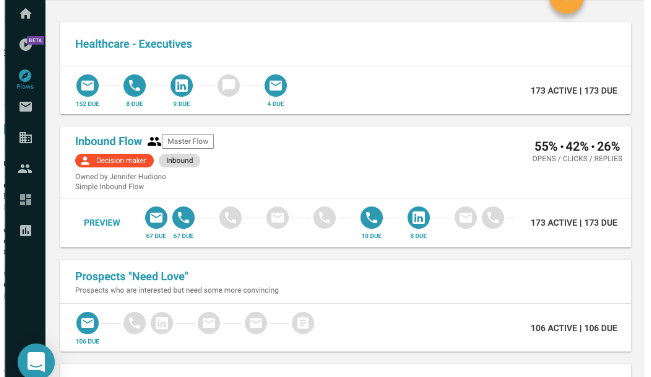Open the Inbound Flow title link
This screenshot has height=377, width=651.
[108, 141]
